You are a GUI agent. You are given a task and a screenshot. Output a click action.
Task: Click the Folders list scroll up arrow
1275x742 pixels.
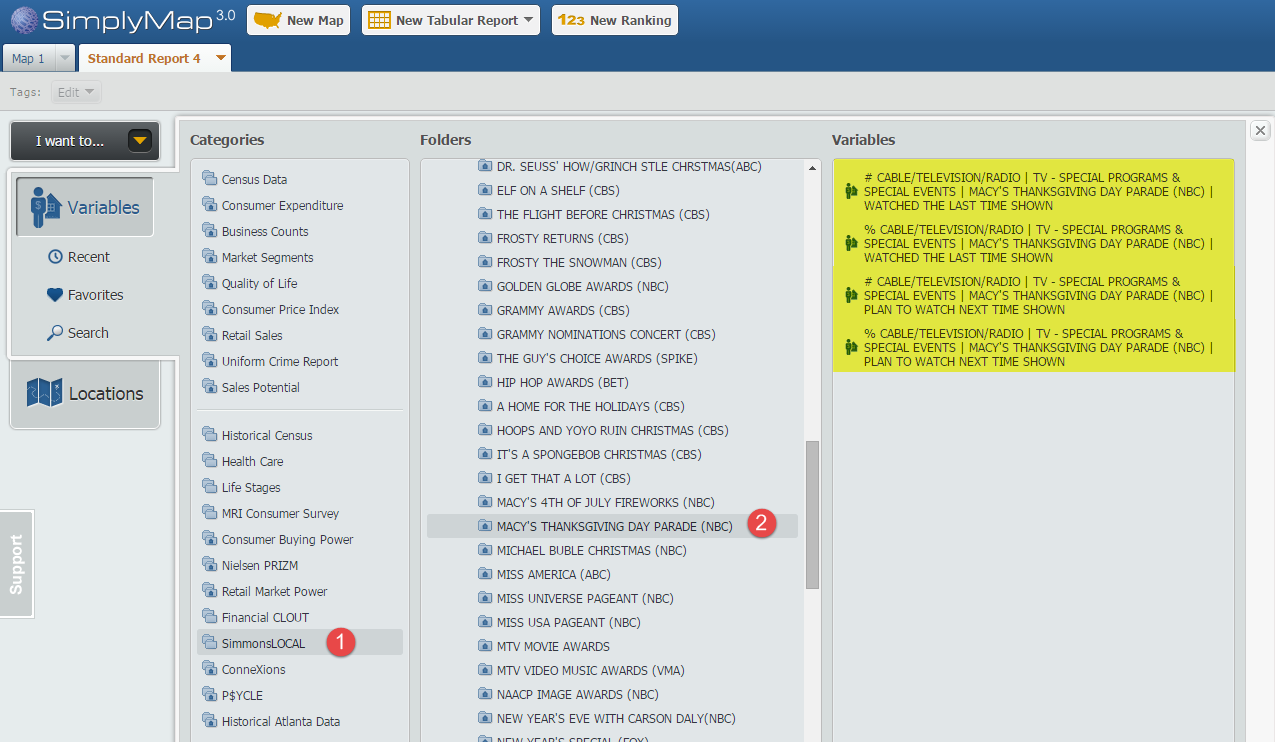[813, 168]
